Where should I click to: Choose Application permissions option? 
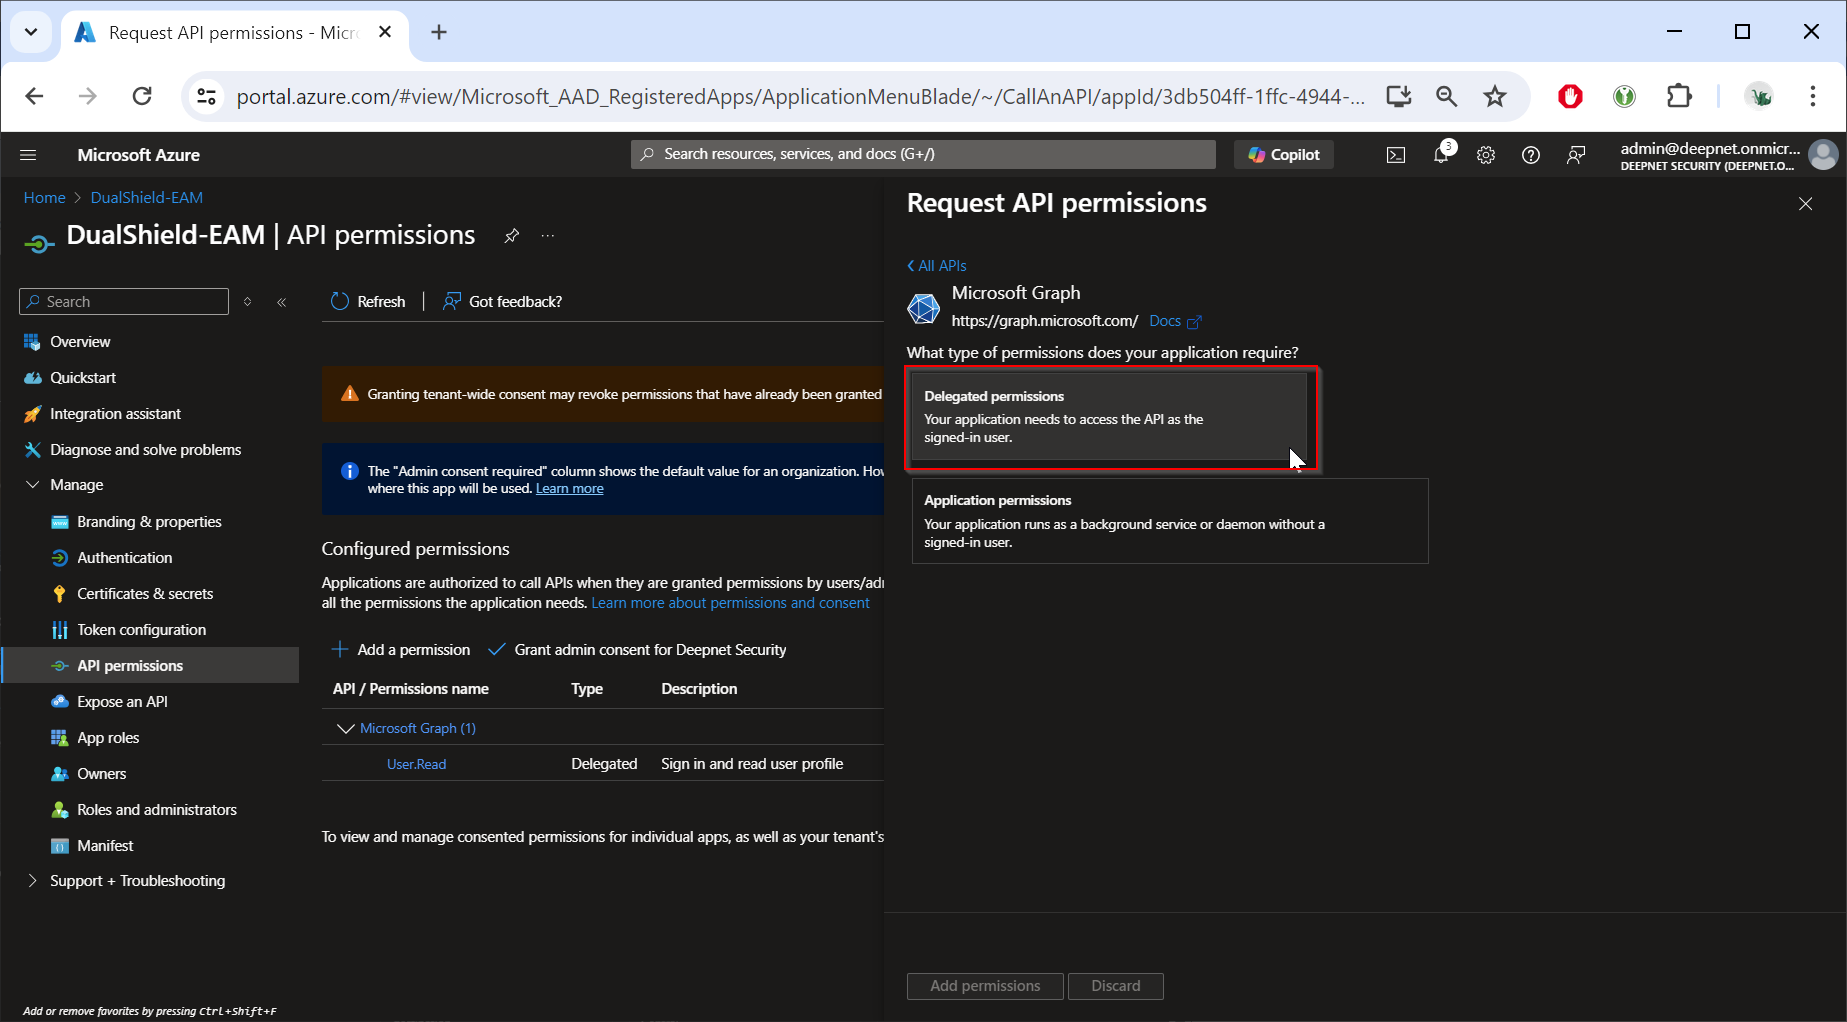(1169, 521)
